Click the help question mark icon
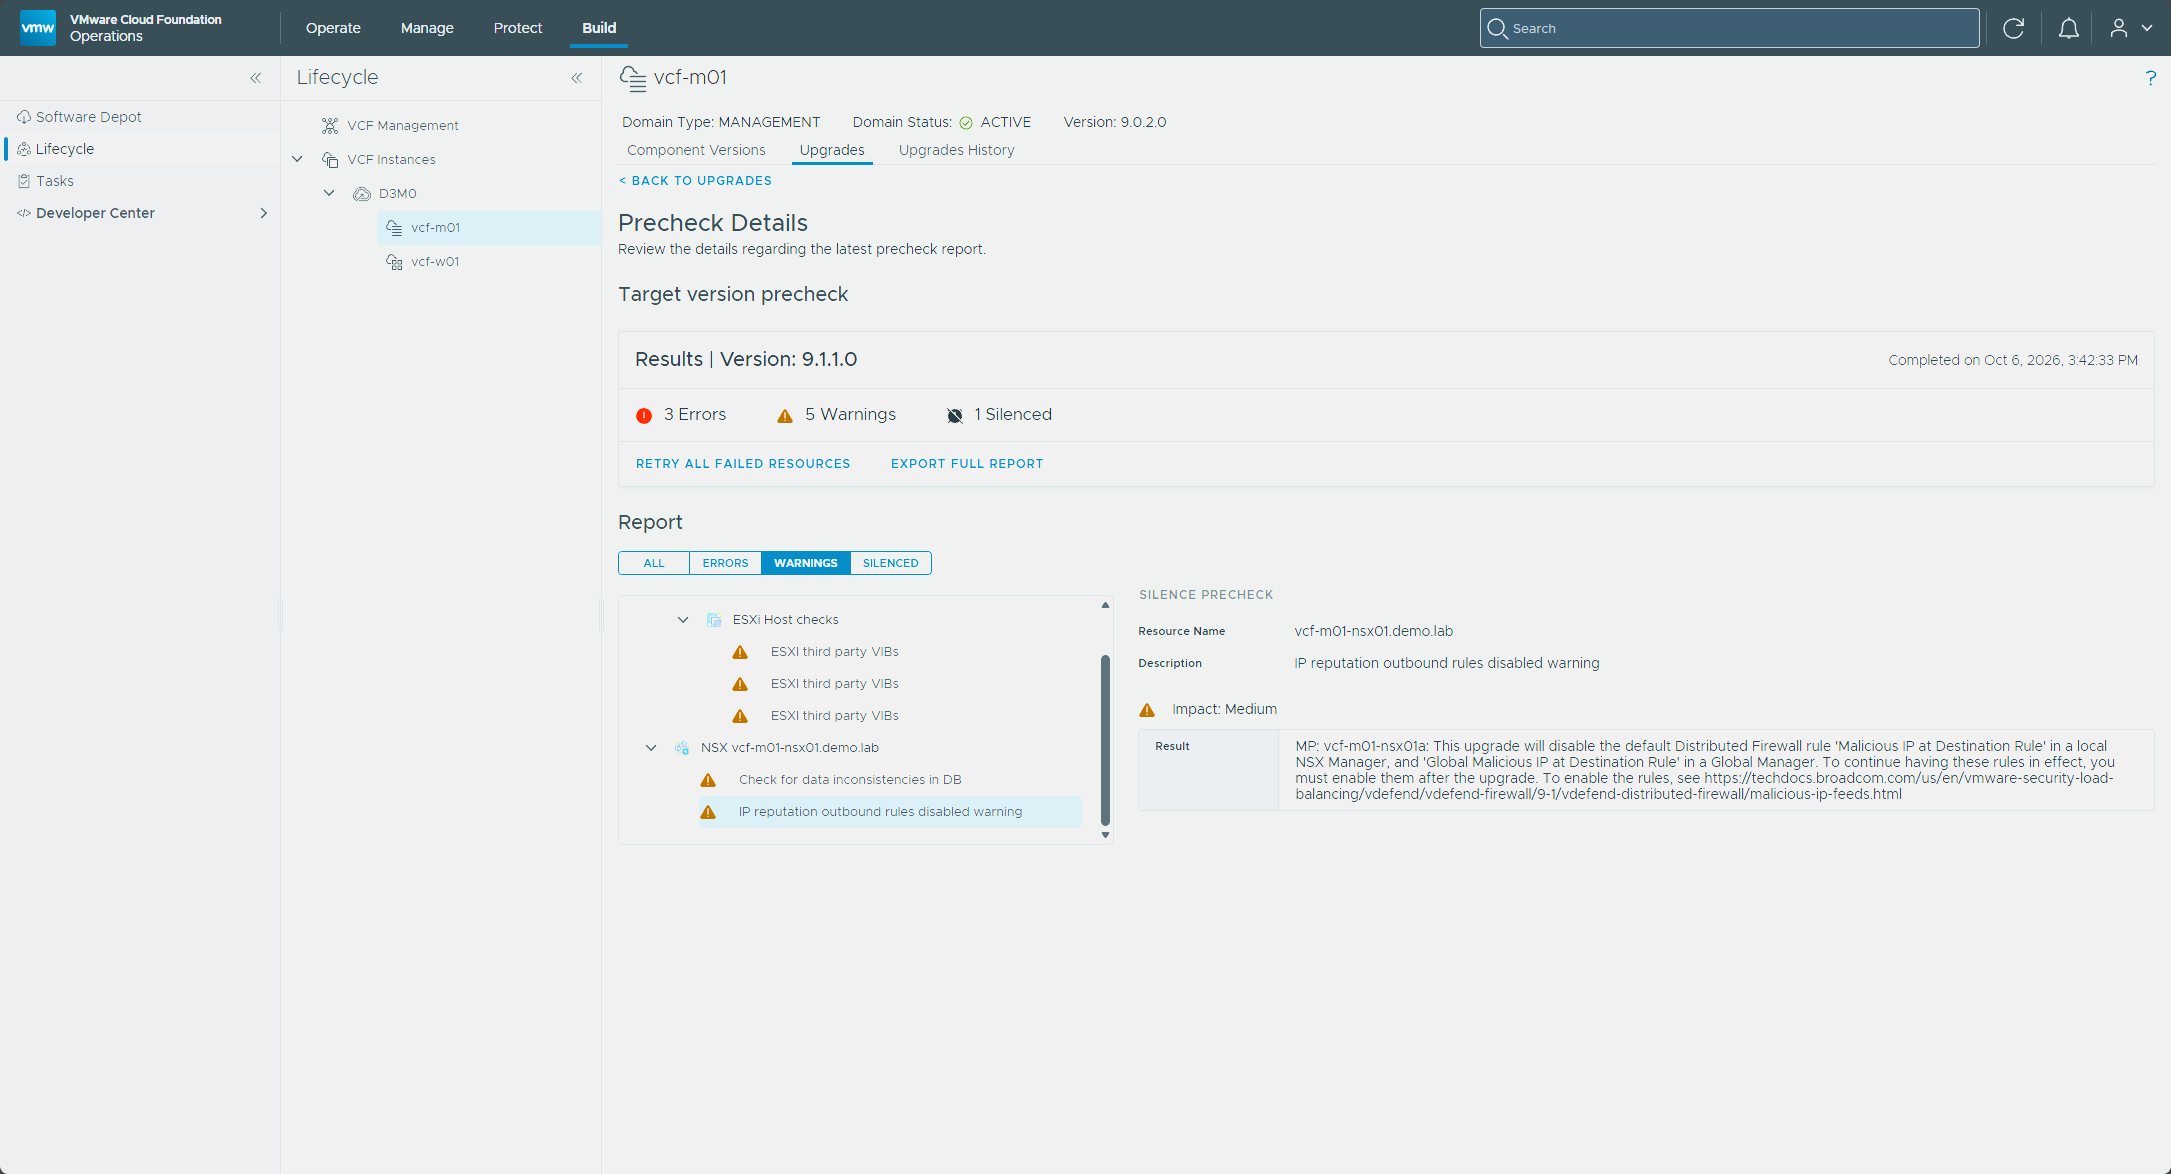The width and height of the screenshot is (2171, 1174). point(2150,78)
